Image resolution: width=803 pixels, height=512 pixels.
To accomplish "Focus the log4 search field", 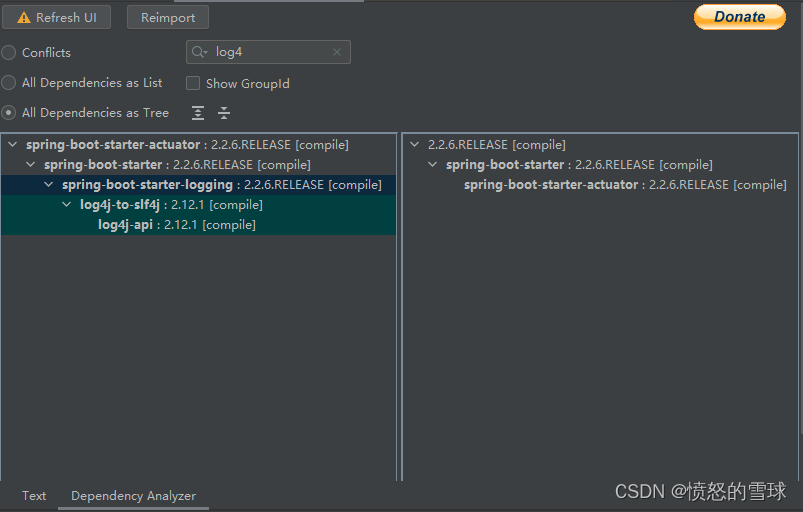I will (x=268, y=52).
